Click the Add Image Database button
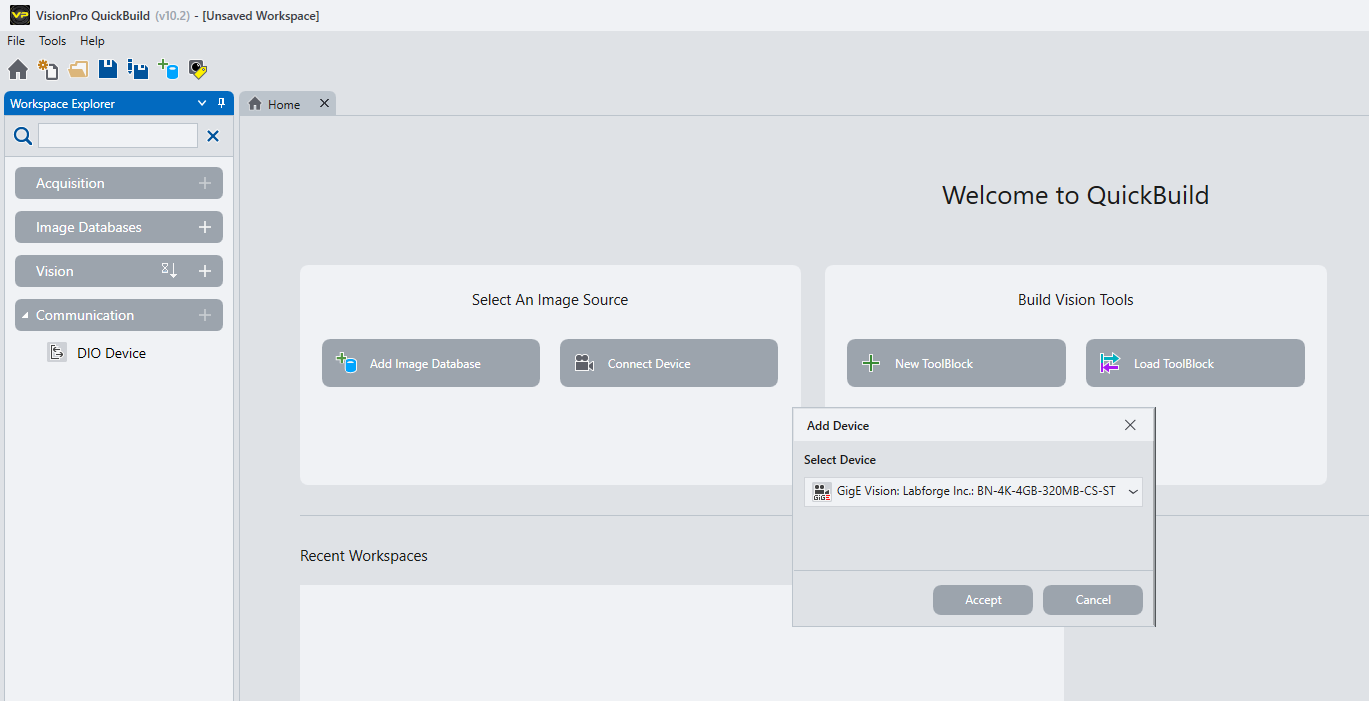 (431, 363)
